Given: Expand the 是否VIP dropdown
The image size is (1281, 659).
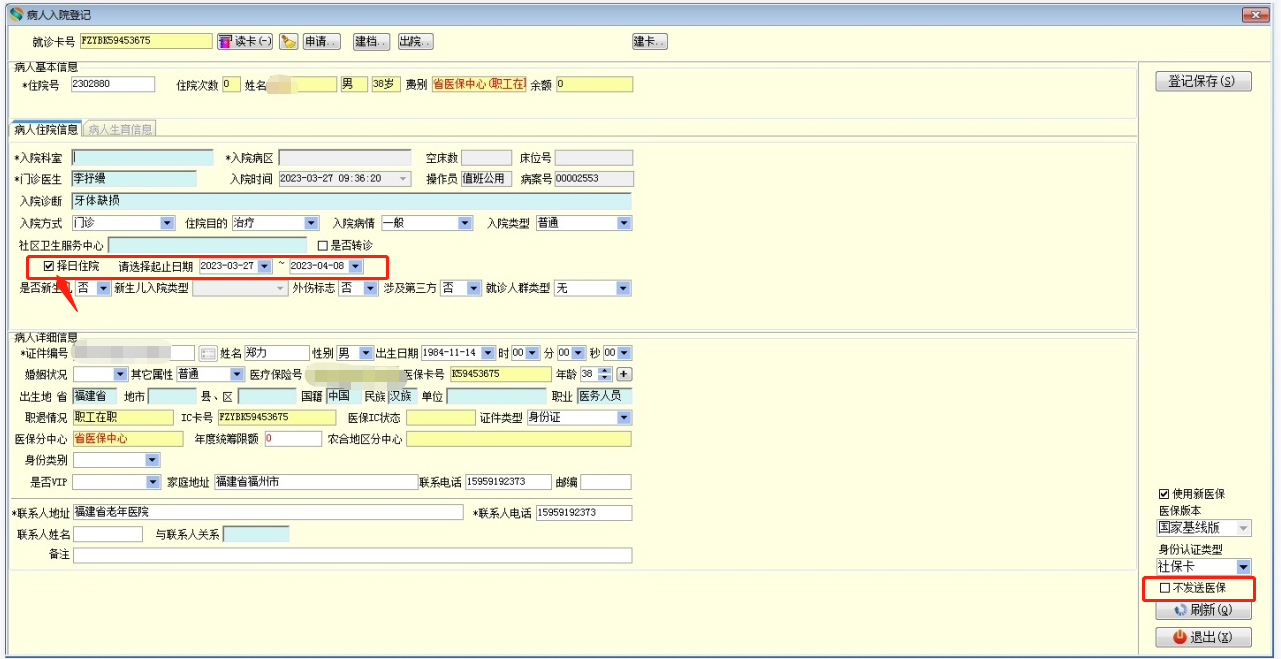Looking at the screenshot, I should point(152,482).
